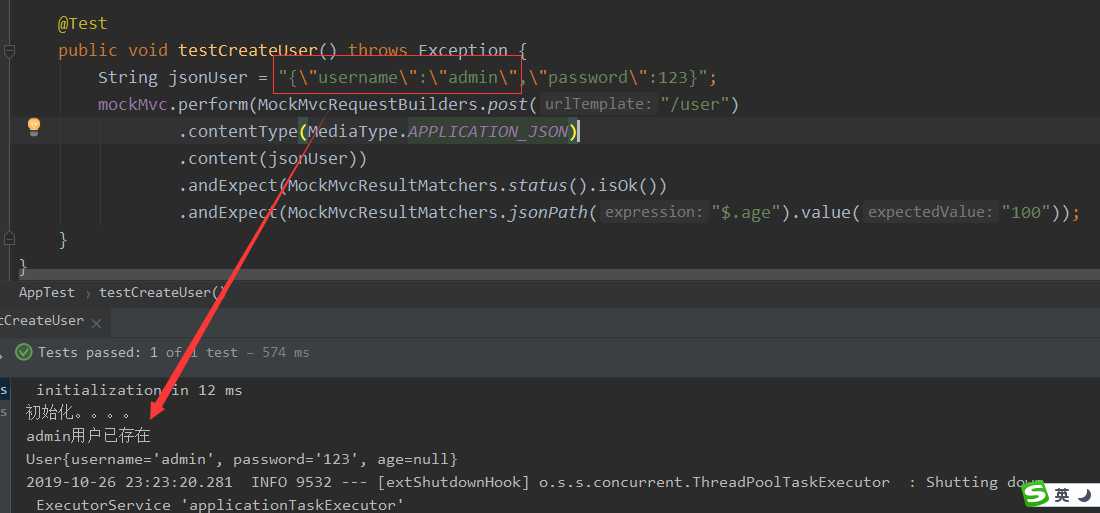This screenshot has height=513, width=1100.
Task: Close the testCreateUser run tab
Action: pos(97,324)
